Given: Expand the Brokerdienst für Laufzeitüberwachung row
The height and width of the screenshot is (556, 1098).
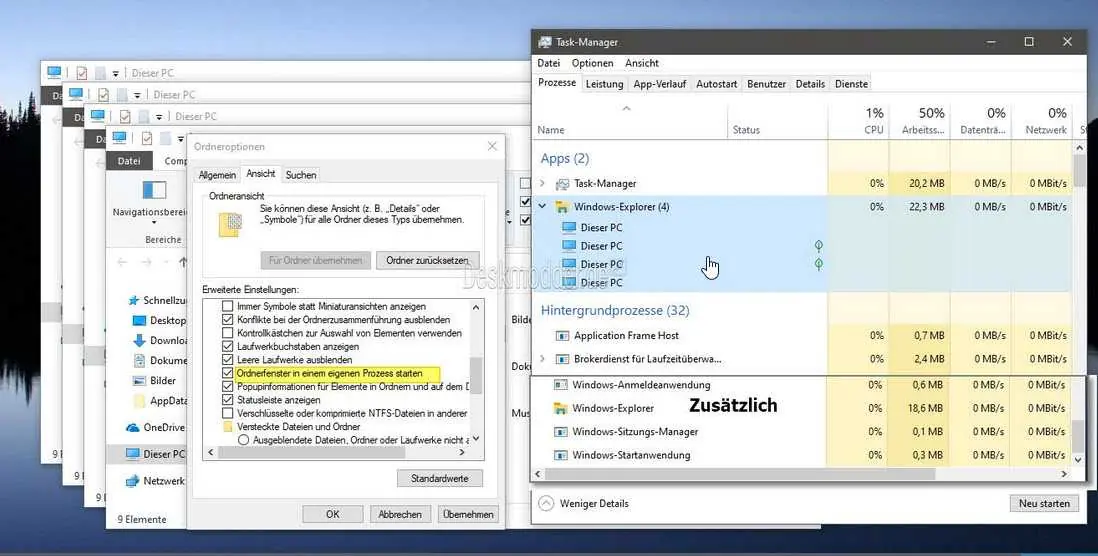Looking at the screenshot, I should (x=543, y=359).
